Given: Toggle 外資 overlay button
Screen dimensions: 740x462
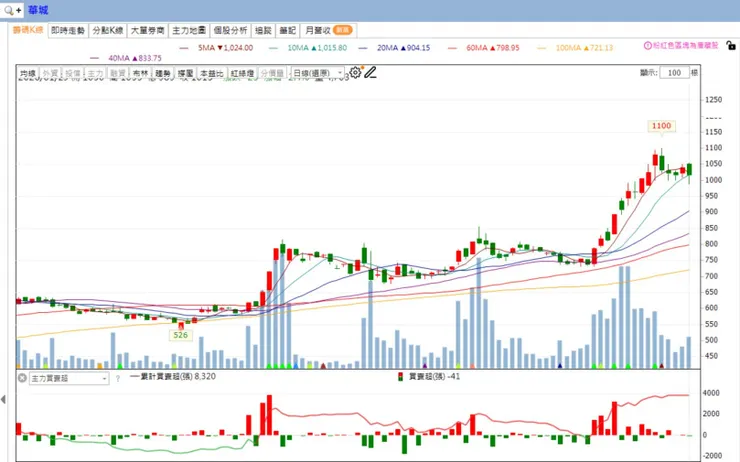Looking at the screenshot, I should (50, 73).
